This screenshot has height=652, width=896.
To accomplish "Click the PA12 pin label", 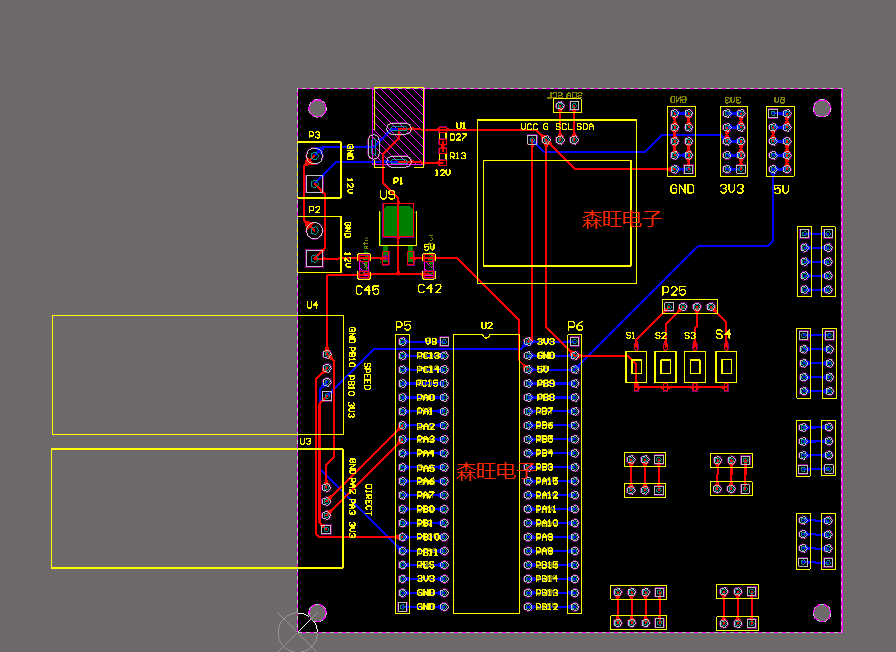I will click(547, 495).
